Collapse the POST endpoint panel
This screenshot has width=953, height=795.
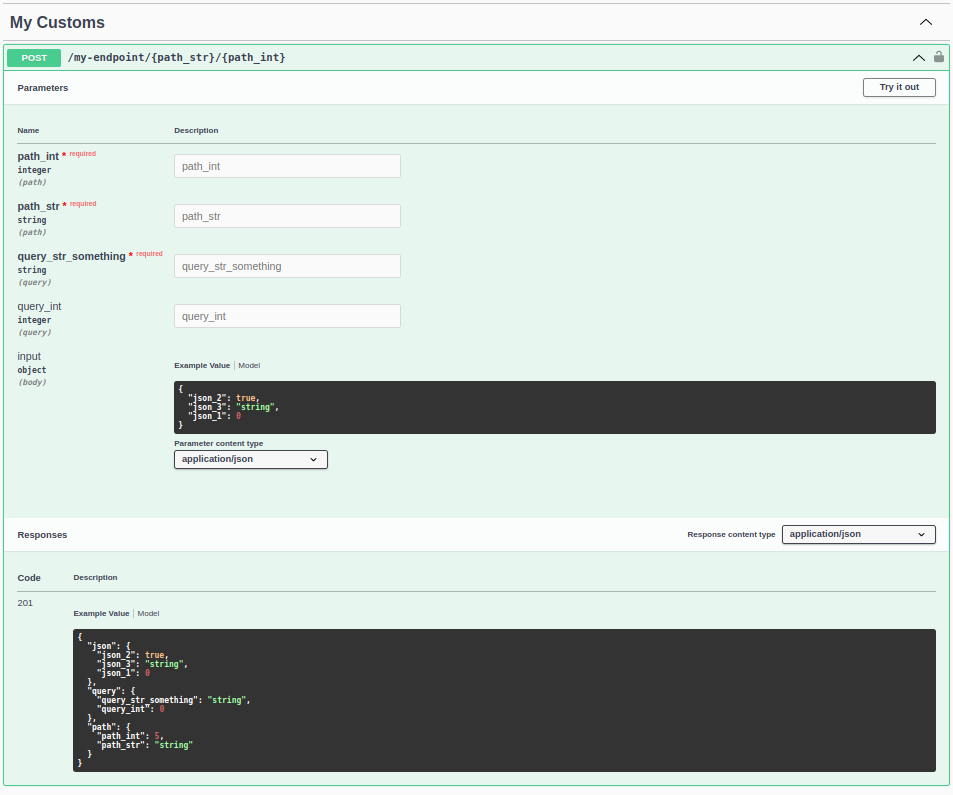click(x=918, y=58)
